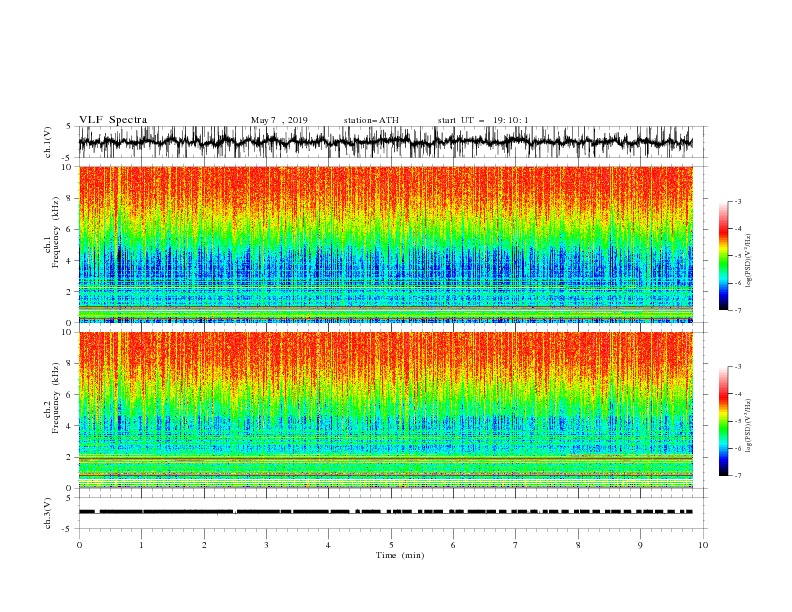792x612 pixels.
Task: Click the time axis tick label "10" at right end
Action: (x=703, y=545)
